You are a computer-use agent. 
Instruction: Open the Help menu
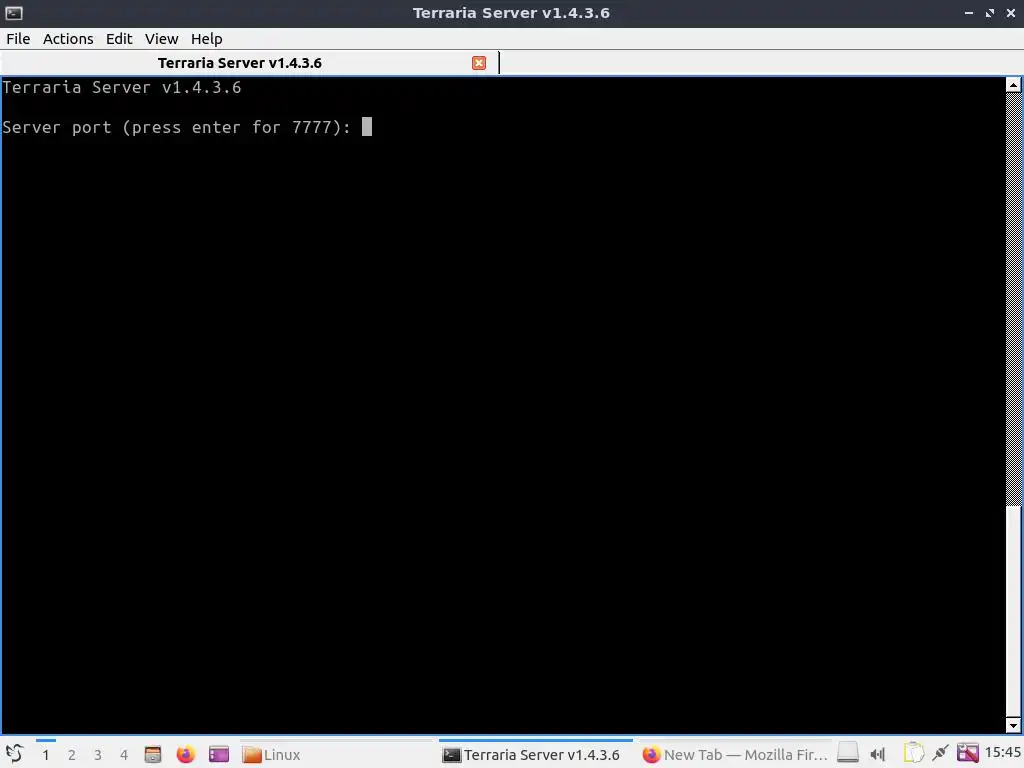[x=206, y=39]
